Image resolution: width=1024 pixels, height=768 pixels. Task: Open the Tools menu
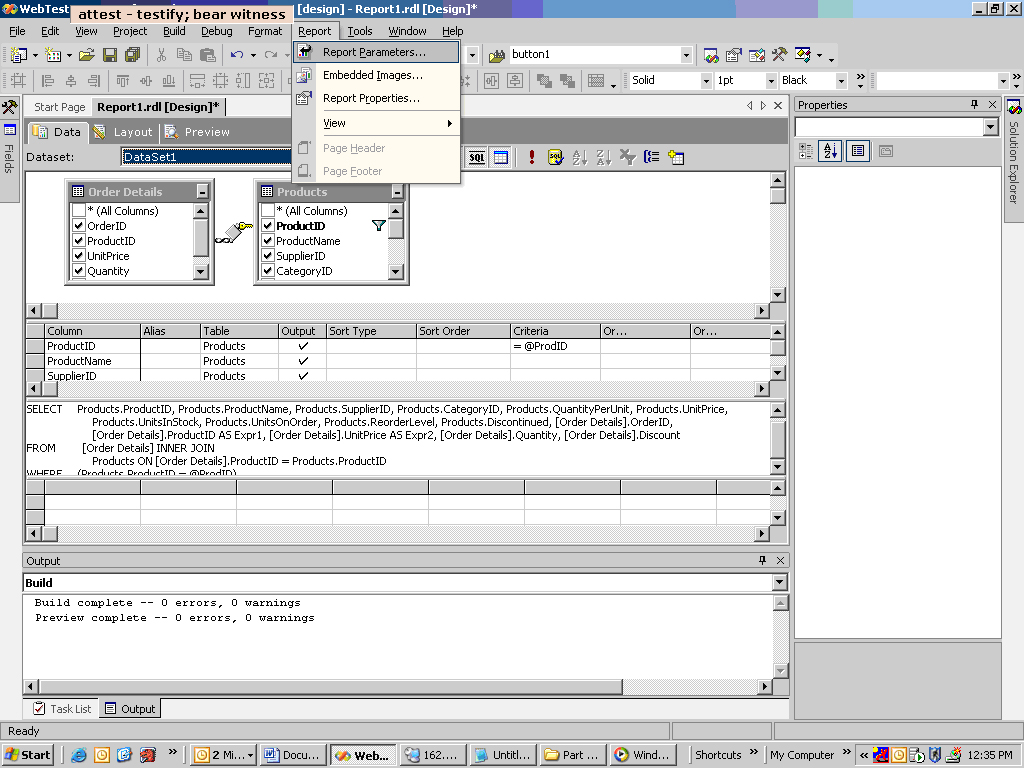coord(360,31)
